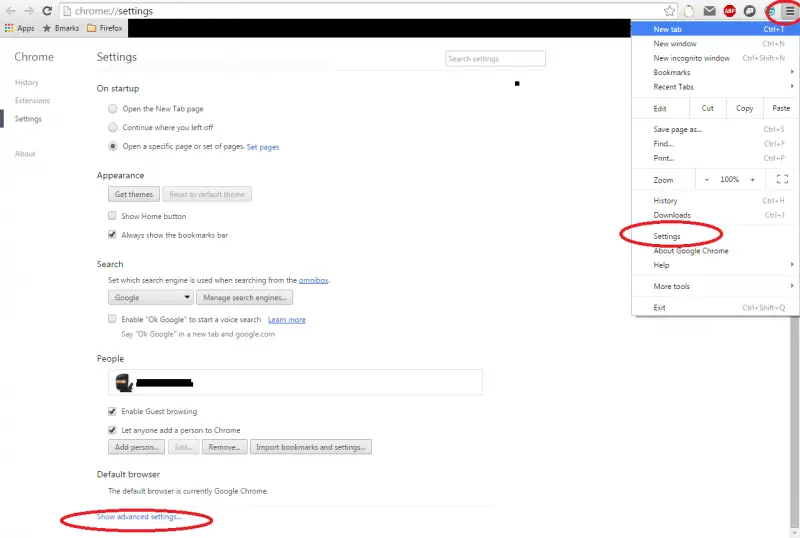Select Save page as menu item
The width and height of the screenshot is (800, 538).
pos(715,129)
